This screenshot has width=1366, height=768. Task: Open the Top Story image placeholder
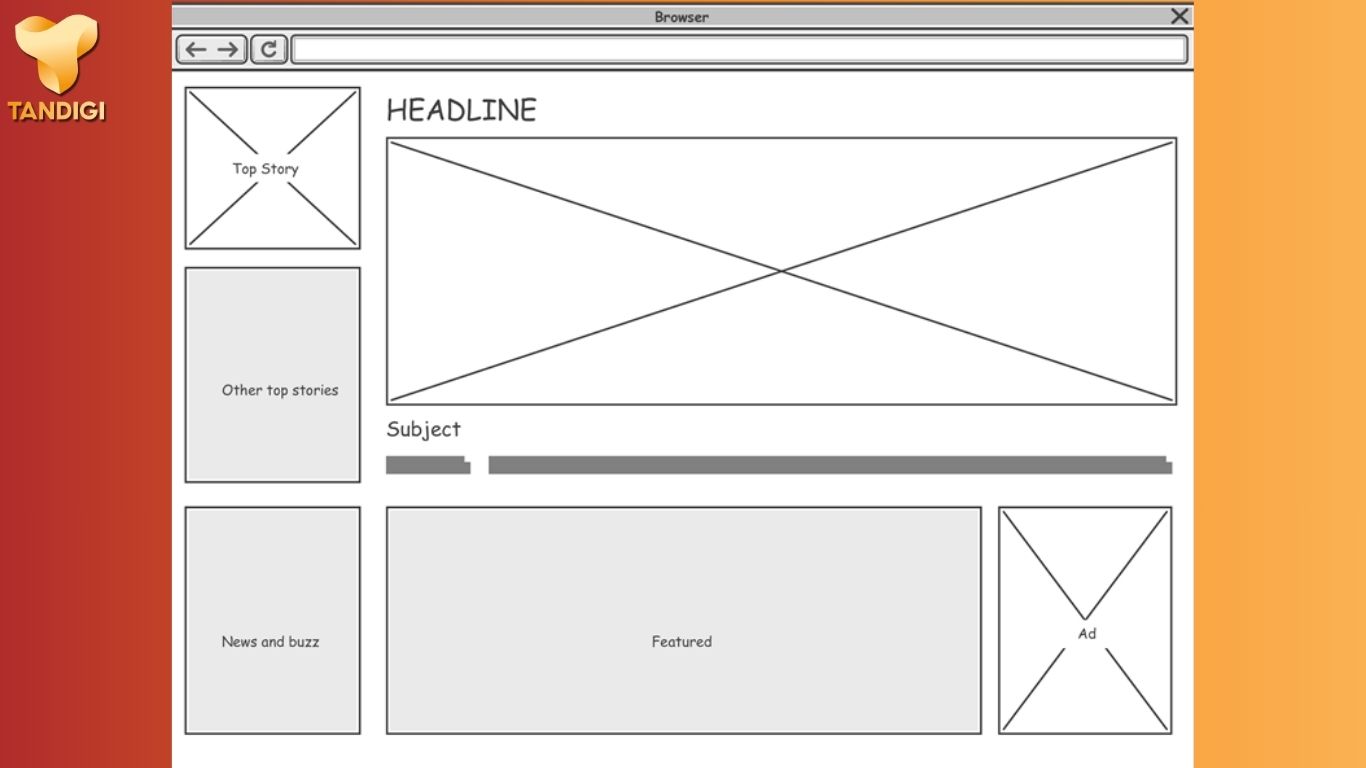272,168
